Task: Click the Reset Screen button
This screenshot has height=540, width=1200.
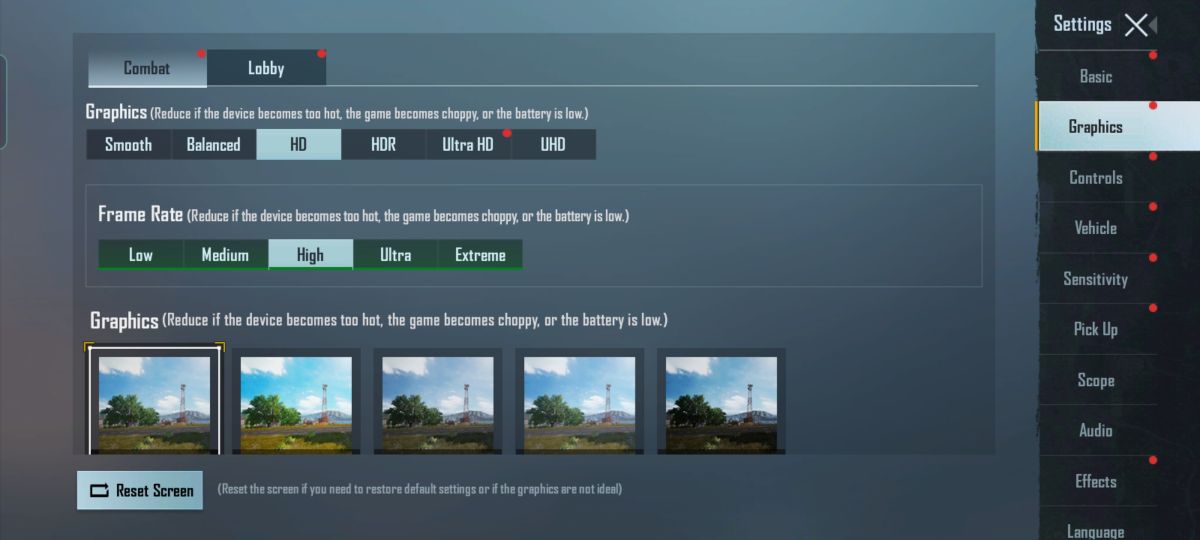Action: [140, 490]
